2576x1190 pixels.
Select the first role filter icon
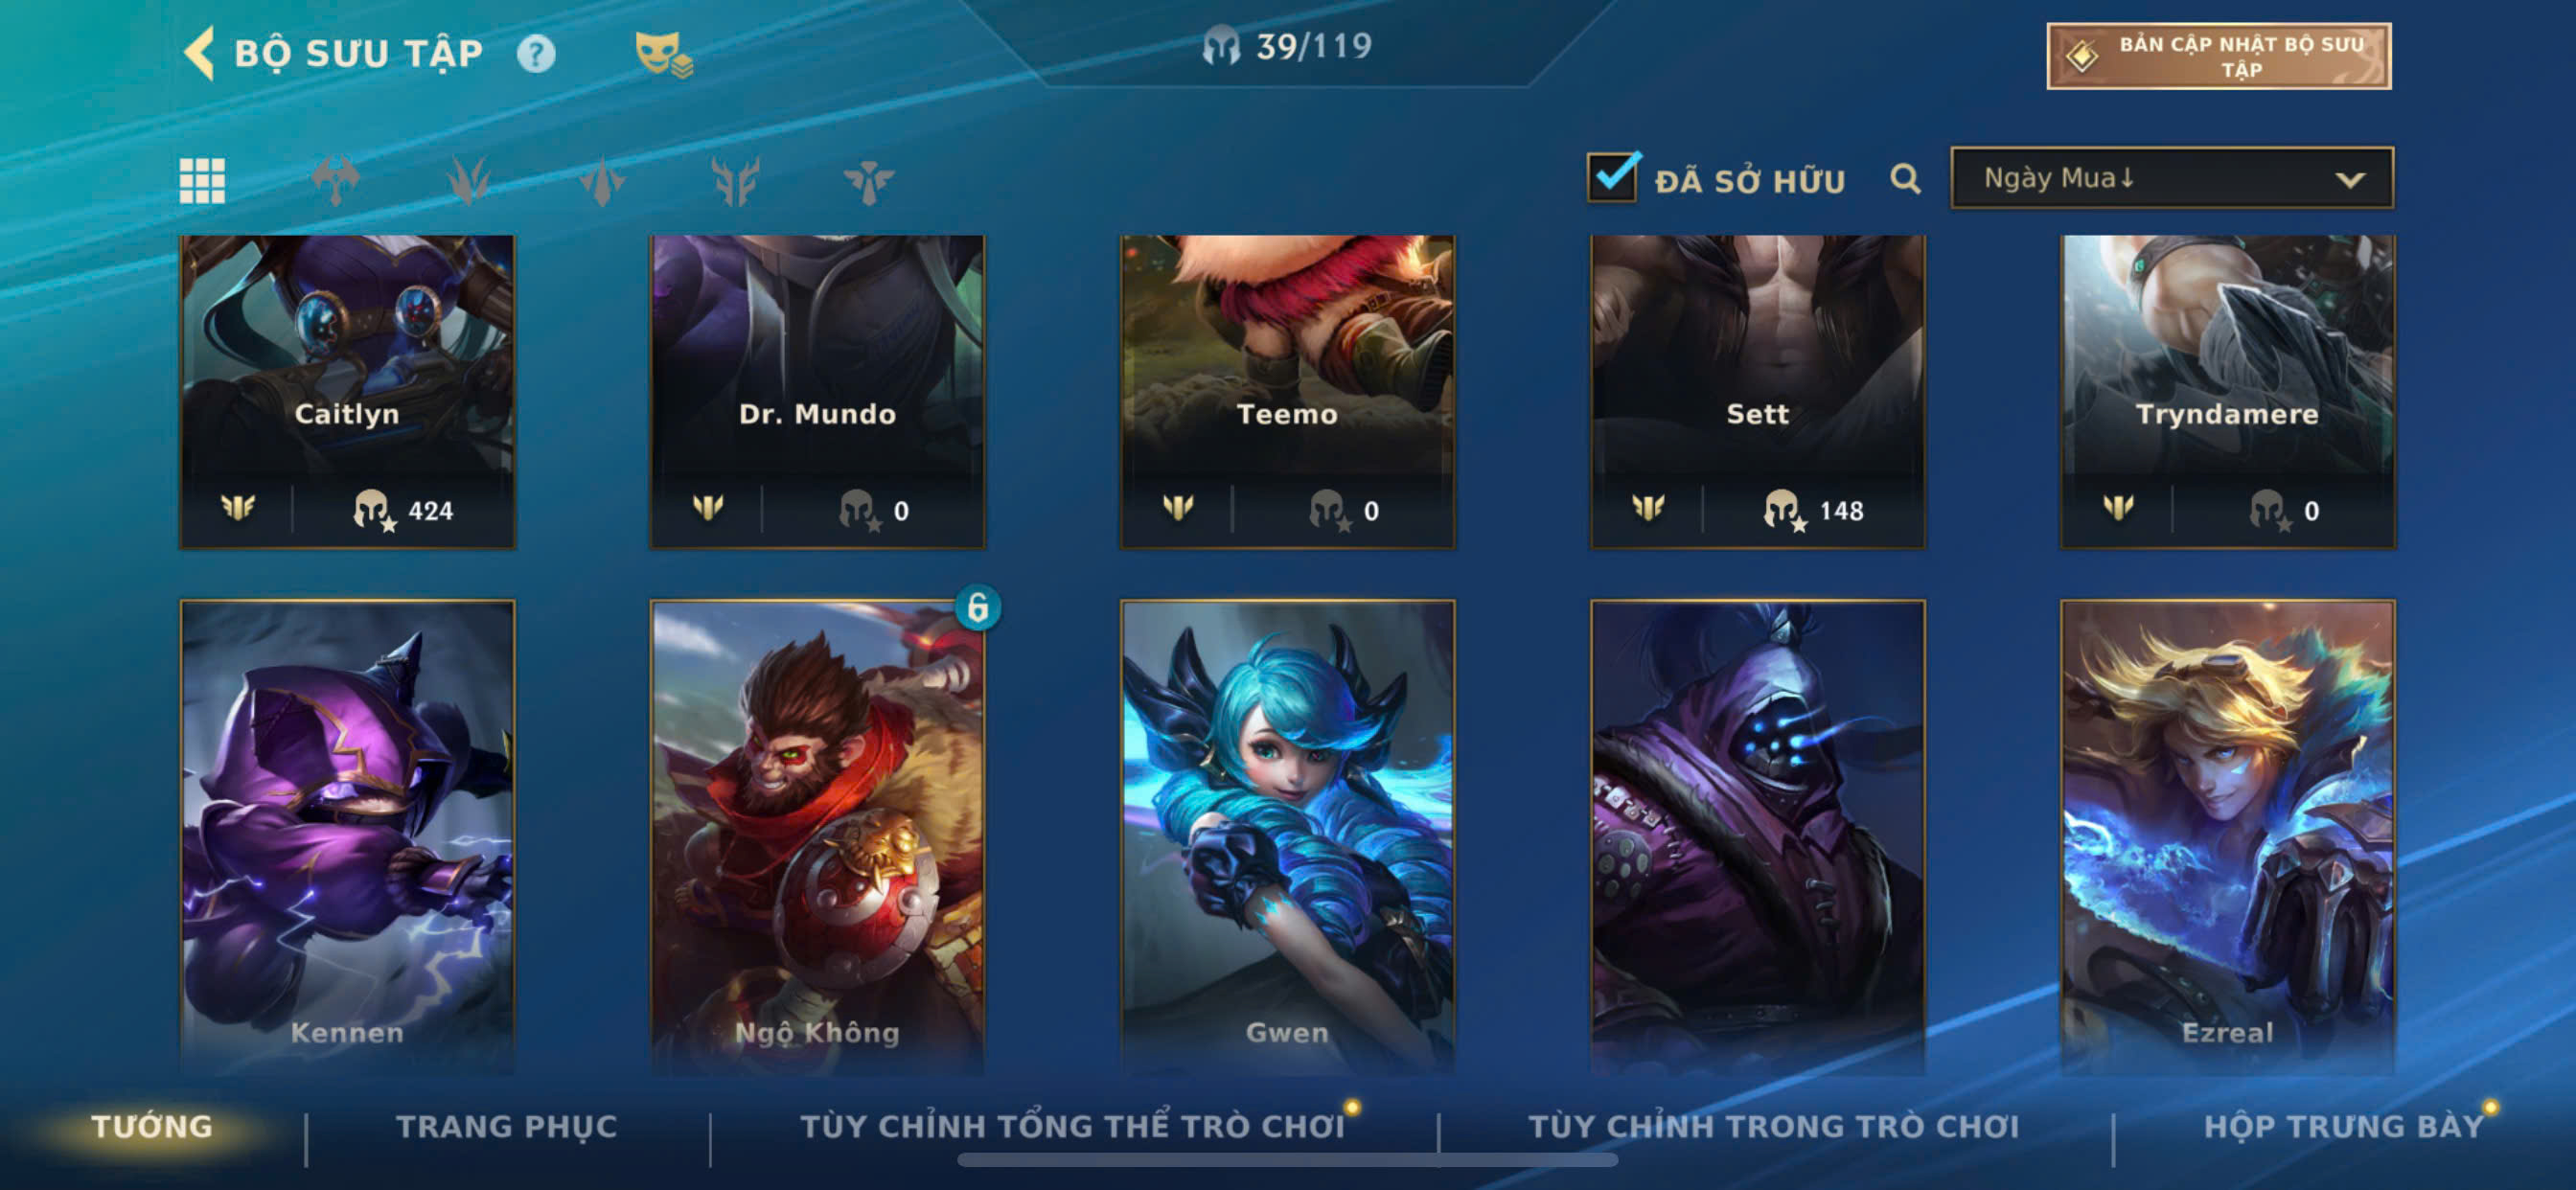pyautogui.click(x=335, y=181)
